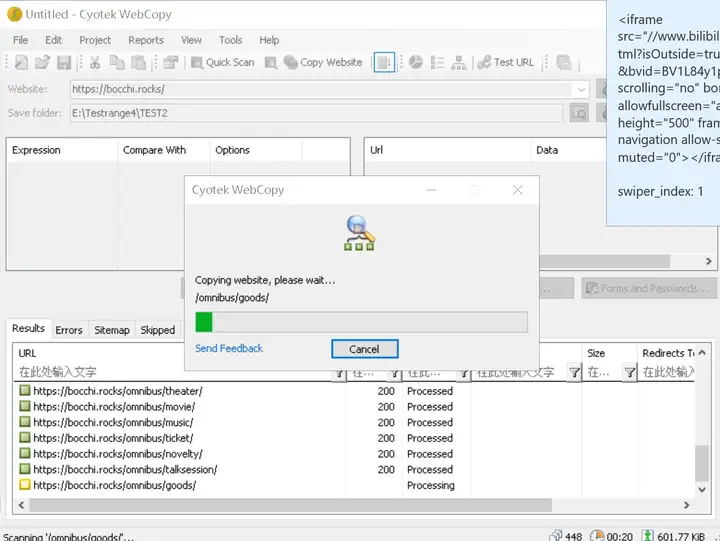Click the rightmost toolbar icon after Test URL
This screenshot has width=720, height=541.
point(564,62)
